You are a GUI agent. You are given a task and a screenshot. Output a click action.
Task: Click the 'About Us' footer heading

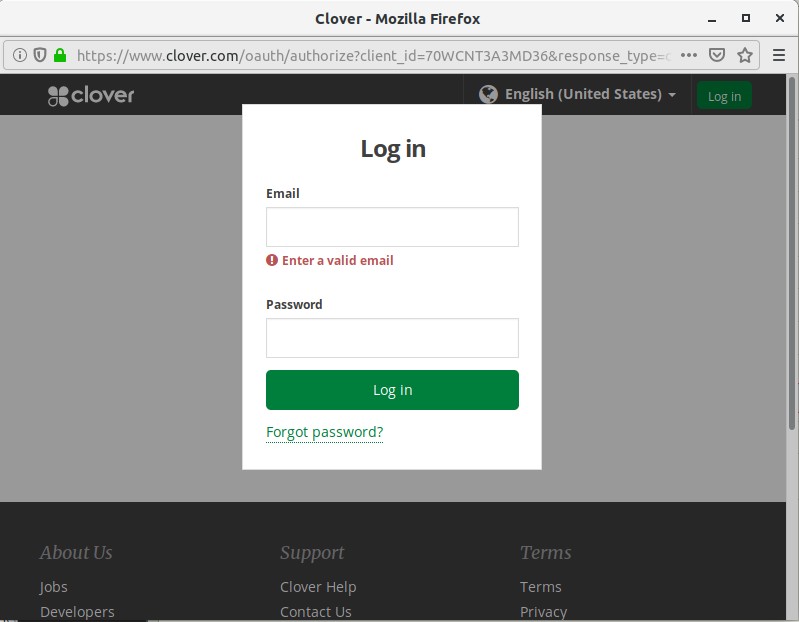point(76,553)
